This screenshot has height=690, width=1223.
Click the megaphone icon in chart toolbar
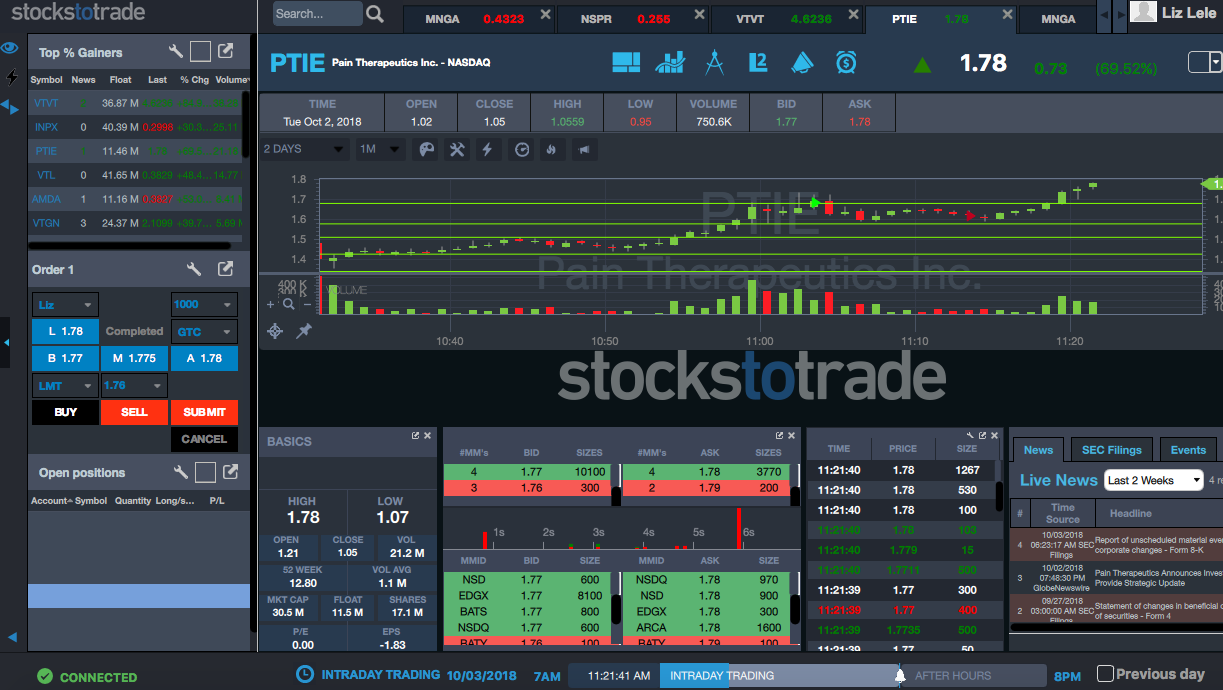[583, 149]
